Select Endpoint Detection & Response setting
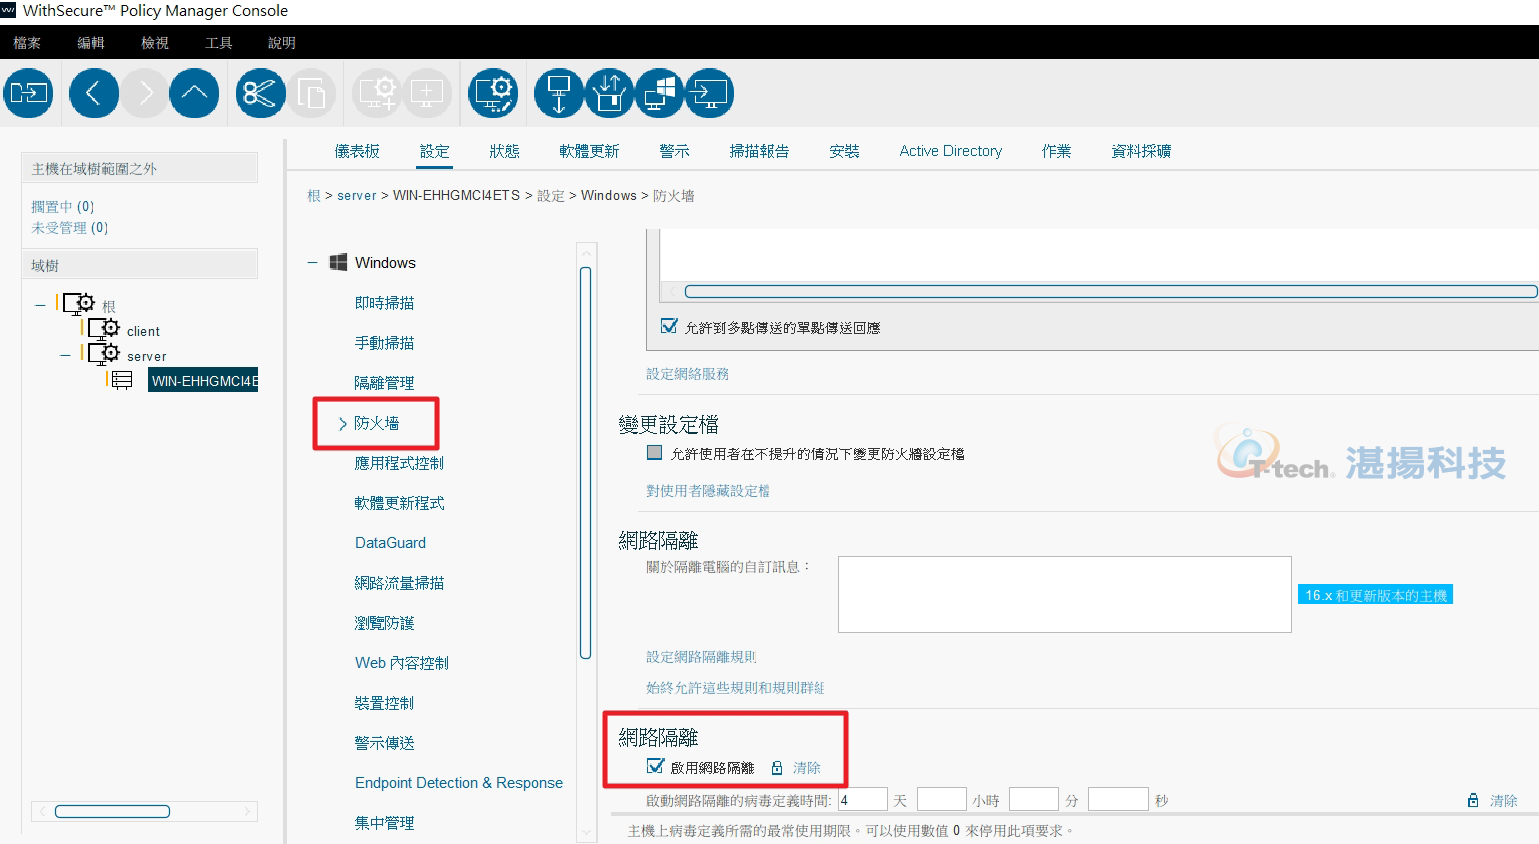Image resolution: width=1539 pixels, height=844 pixels. (x=459, y=783)
